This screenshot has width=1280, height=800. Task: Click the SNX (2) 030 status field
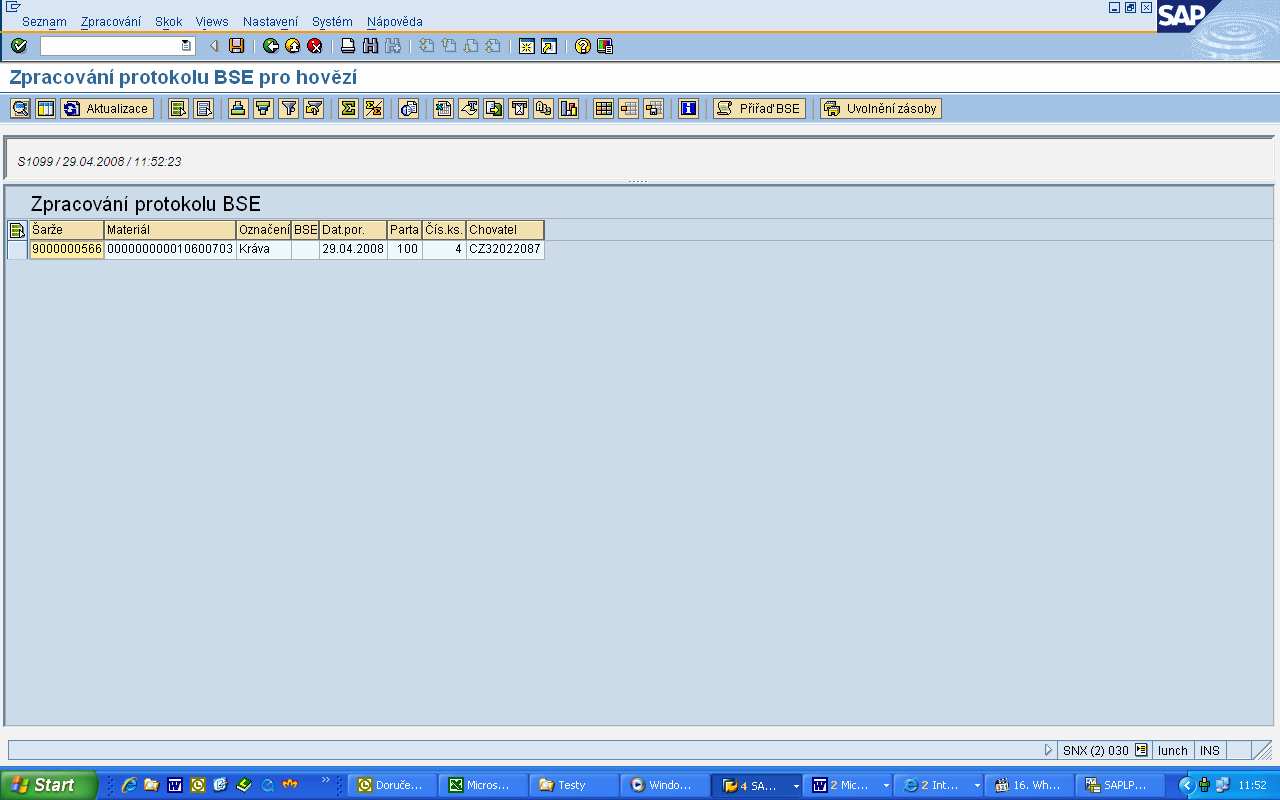point(1095,750)
